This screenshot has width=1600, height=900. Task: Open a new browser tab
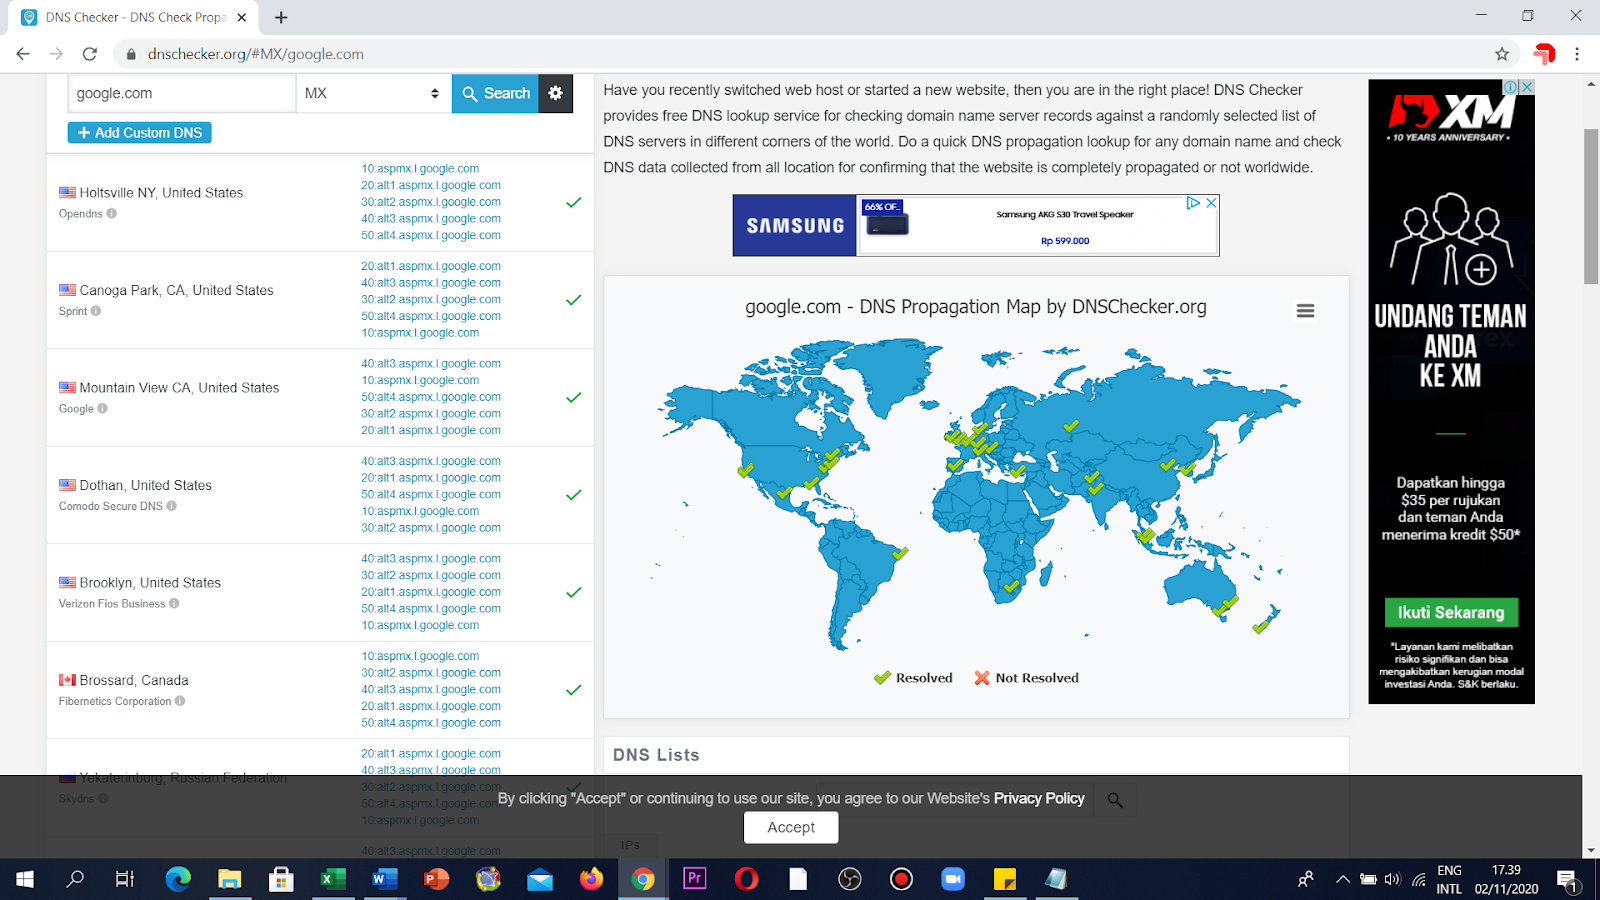click(281, 17)
